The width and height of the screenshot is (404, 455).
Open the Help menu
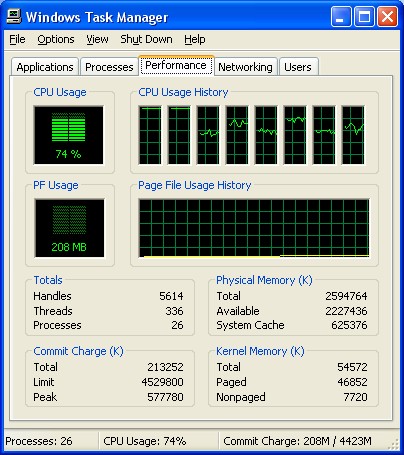[195, 39]
